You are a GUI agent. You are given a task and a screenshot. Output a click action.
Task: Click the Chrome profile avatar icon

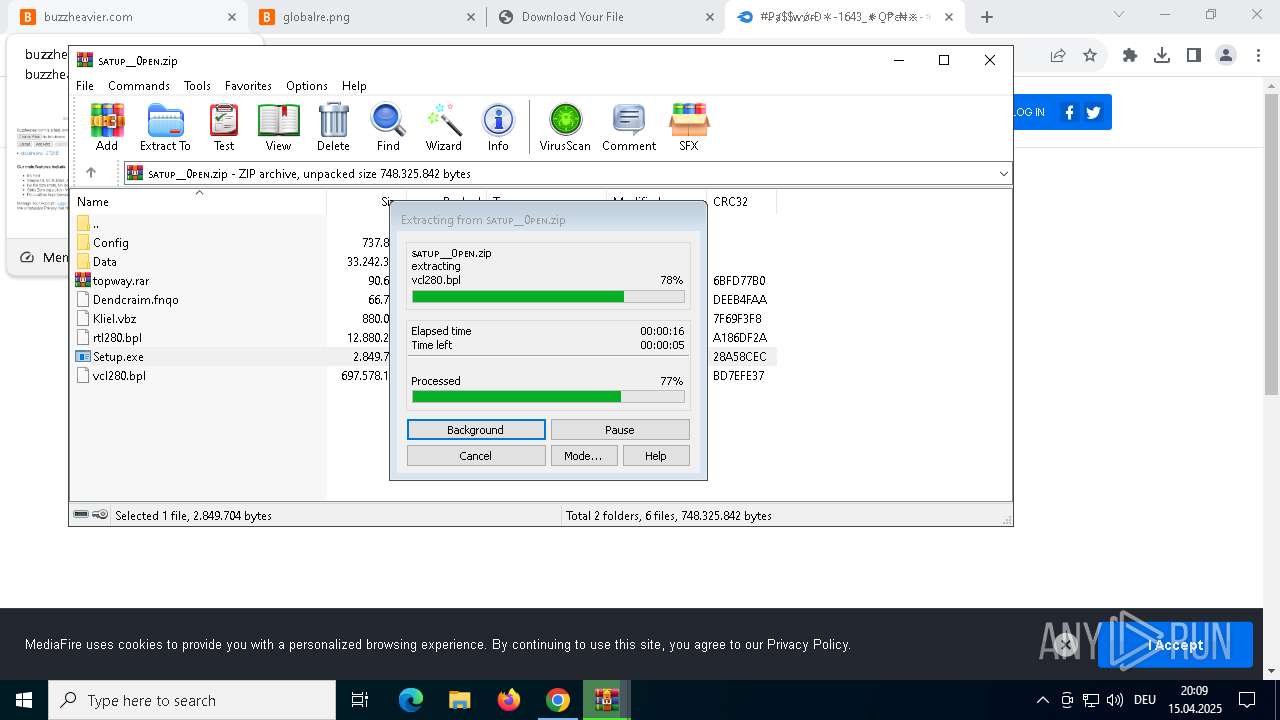pyautogui.click(x=1226, y=56)
